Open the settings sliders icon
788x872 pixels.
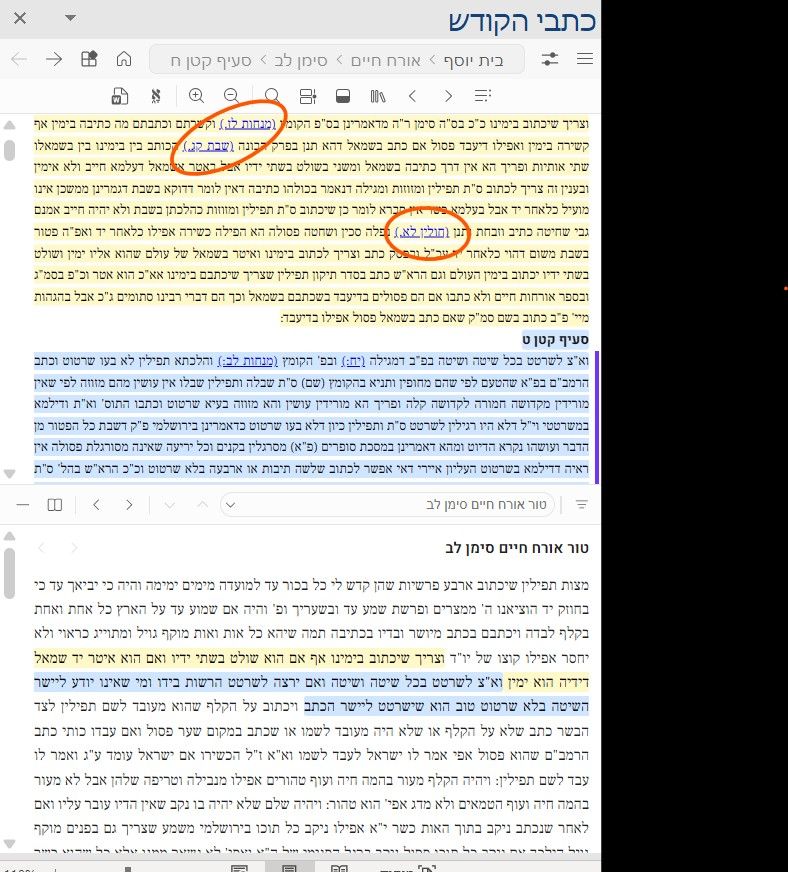[549, 59]
